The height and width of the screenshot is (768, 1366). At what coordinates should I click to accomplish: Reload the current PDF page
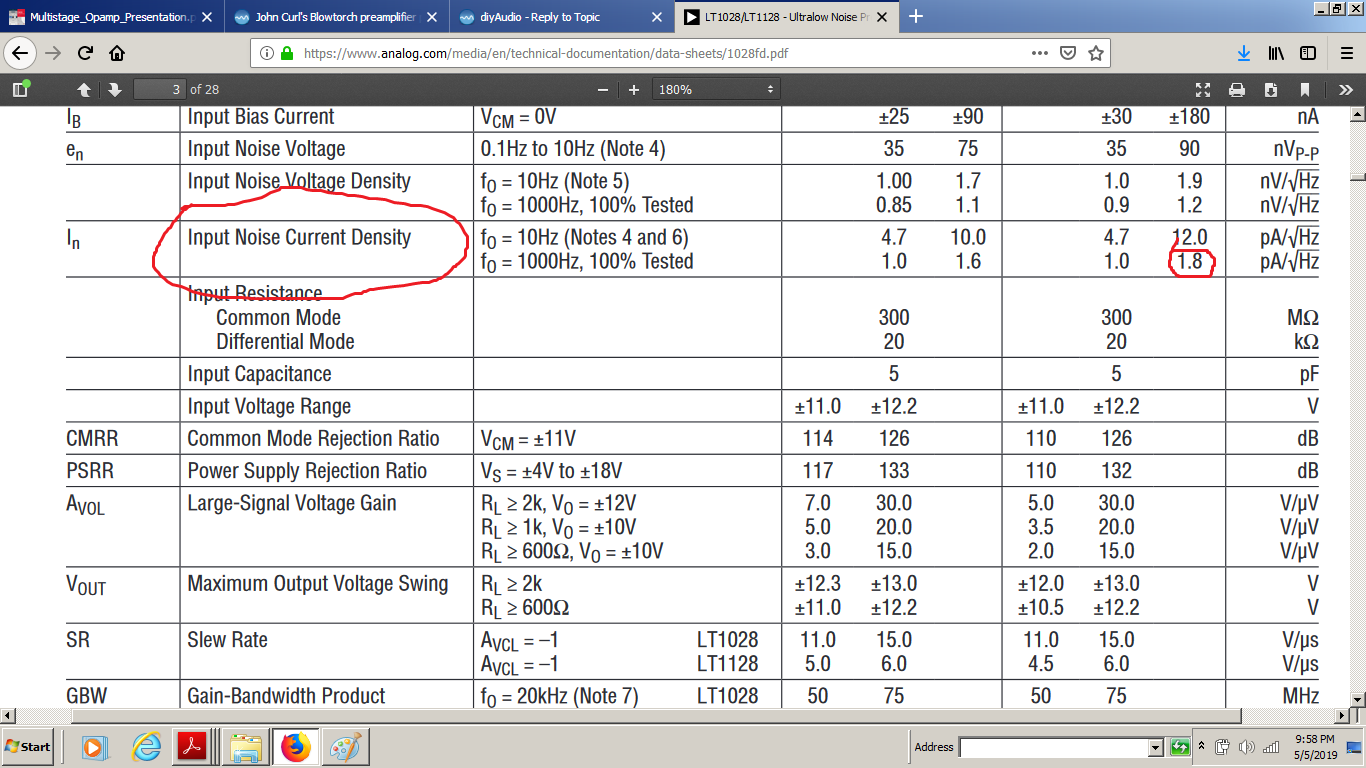(85, 53)
